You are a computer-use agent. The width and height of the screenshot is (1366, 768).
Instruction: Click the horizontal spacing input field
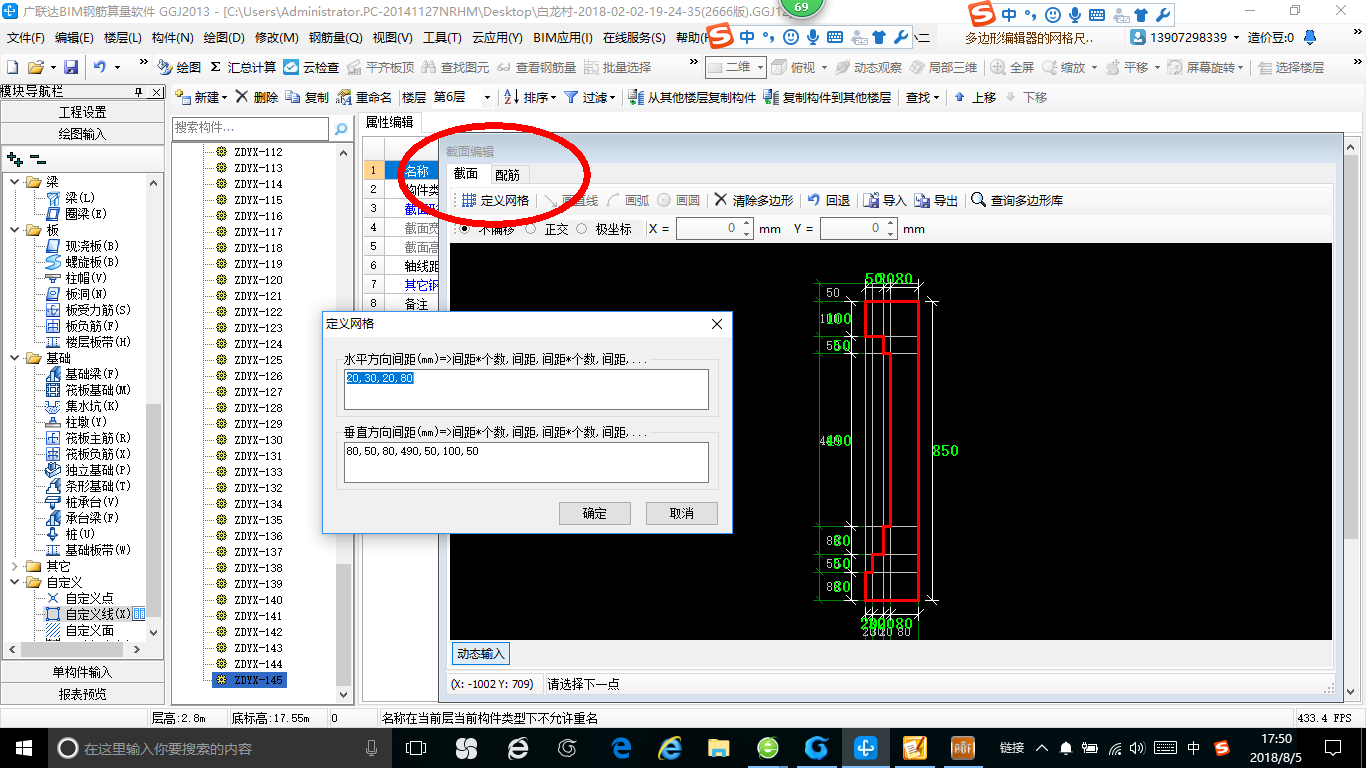pyautogui.click(x=526, y=390)
